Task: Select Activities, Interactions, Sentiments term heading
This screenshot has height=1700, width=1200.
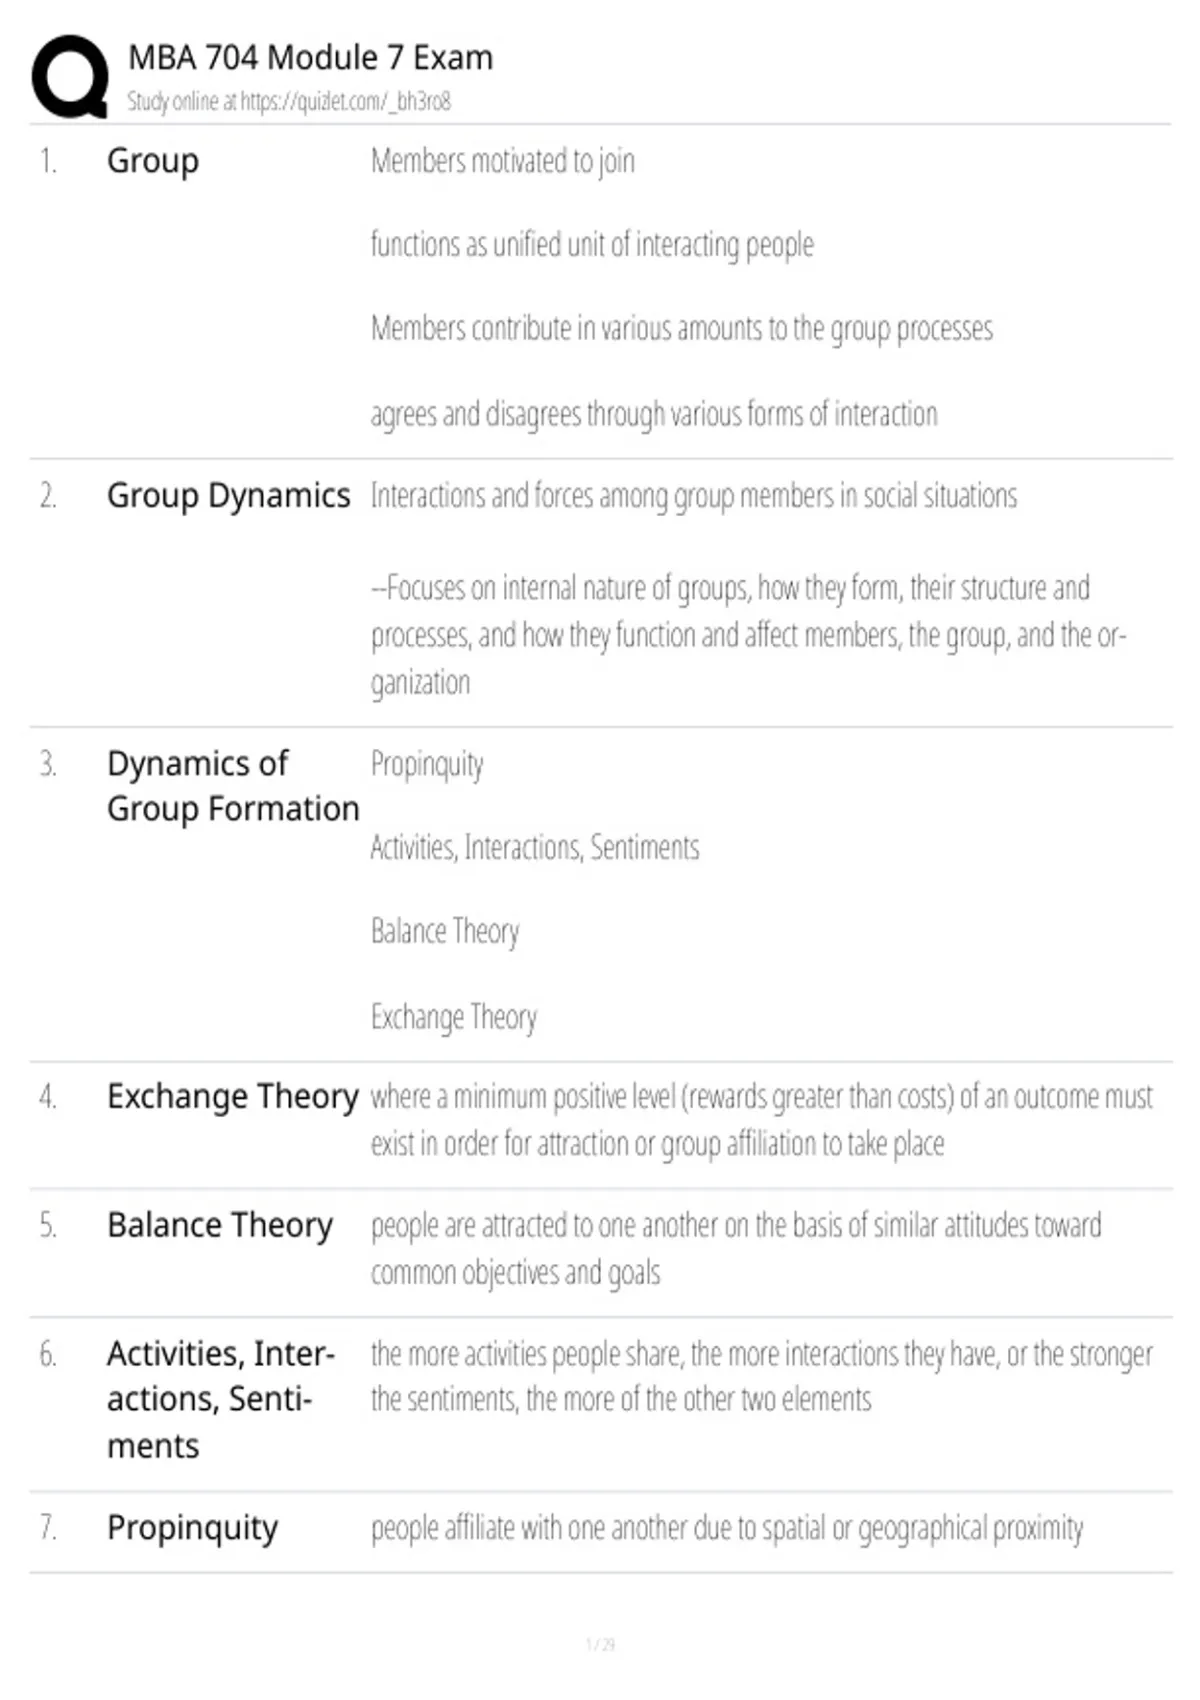Action: click(x=220, y=1399)
